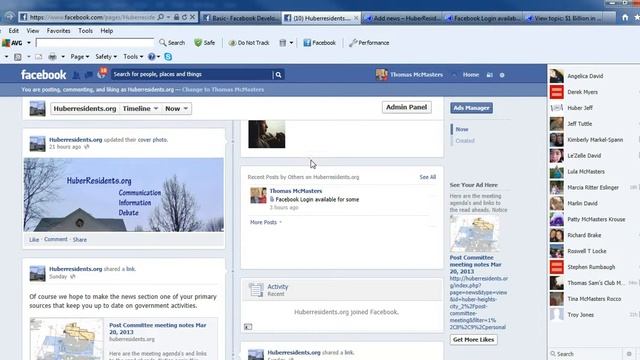Viewport: 640px width, 360px height.
Task: Click the help question mark icon
Action: (151, 57)
